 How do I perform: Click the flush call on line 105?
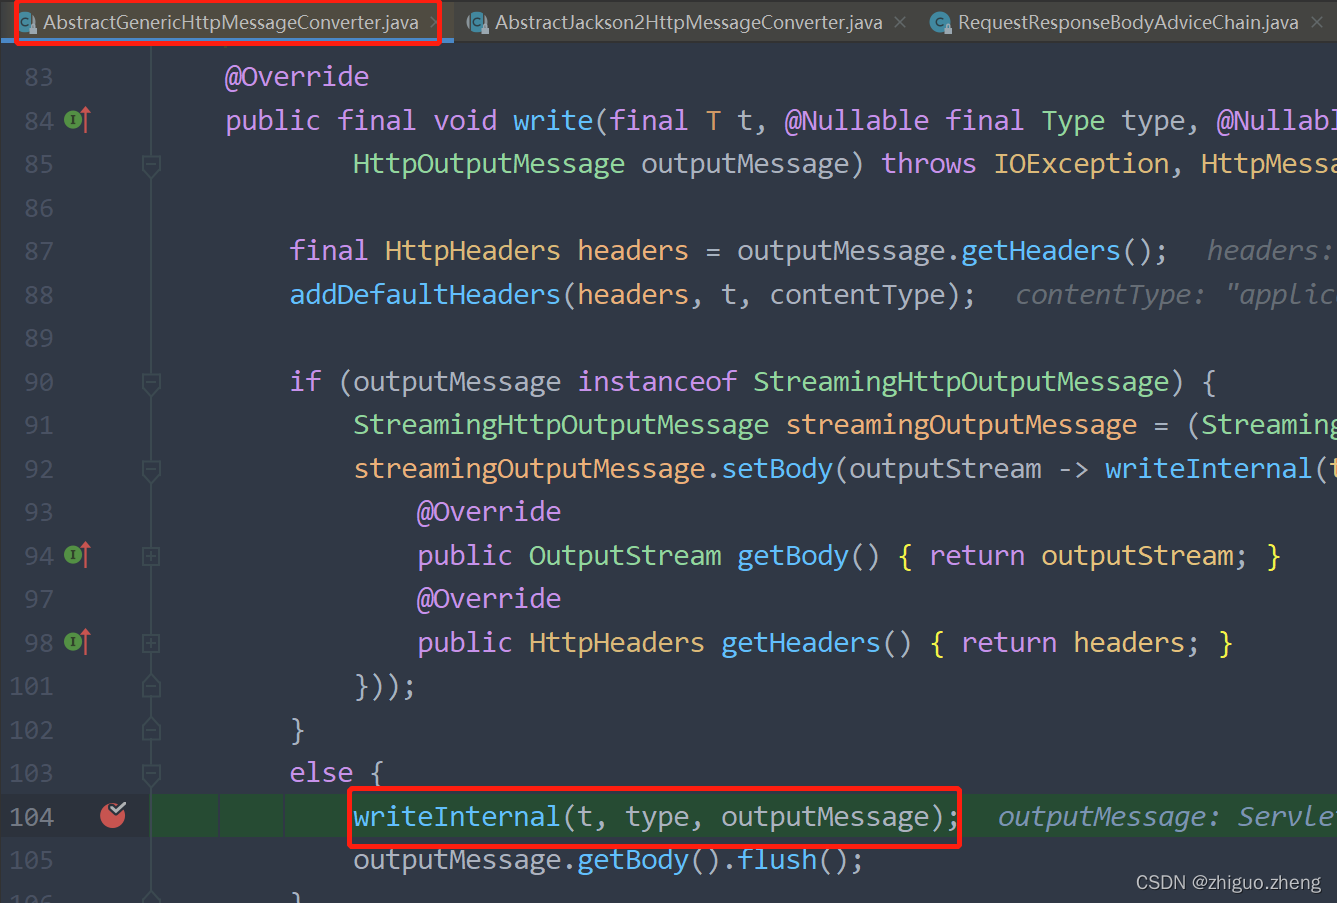[777, 860]
